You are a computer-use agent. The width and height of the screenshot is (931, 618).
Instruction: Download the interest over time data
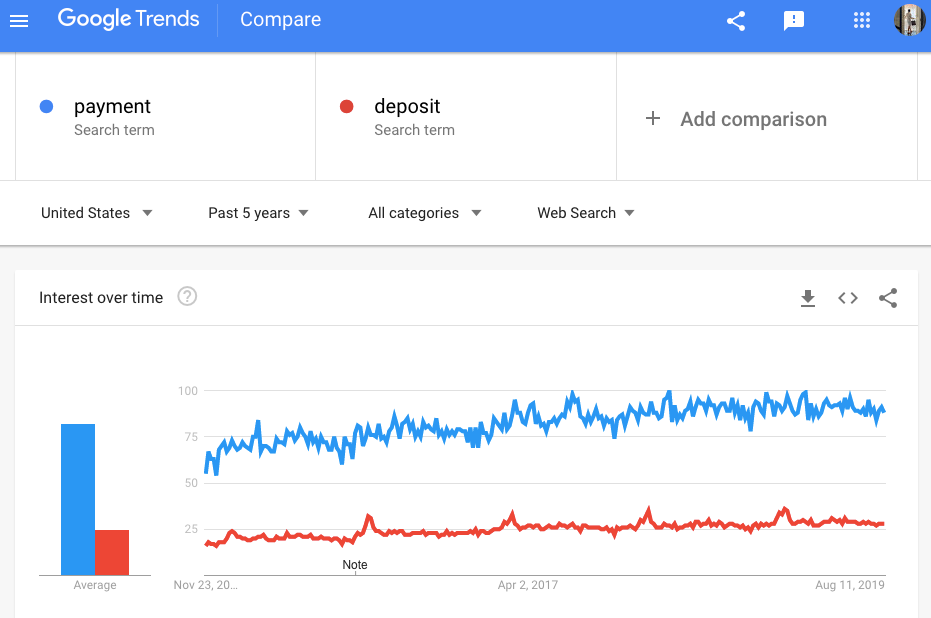click(x=808, y=298)
